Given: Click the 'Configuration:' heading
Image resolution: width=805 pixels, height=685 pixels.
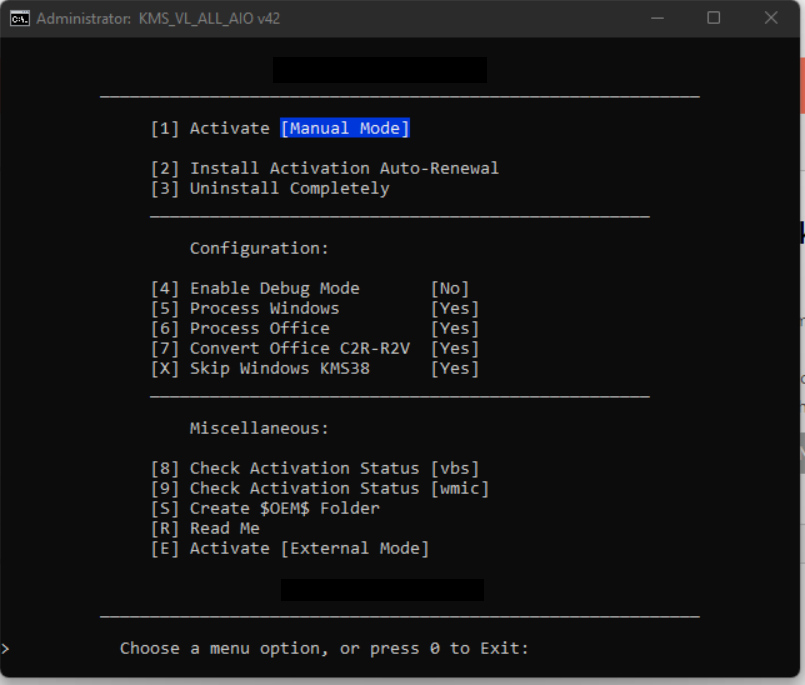Looking at the screenshot, I should 259,249.
